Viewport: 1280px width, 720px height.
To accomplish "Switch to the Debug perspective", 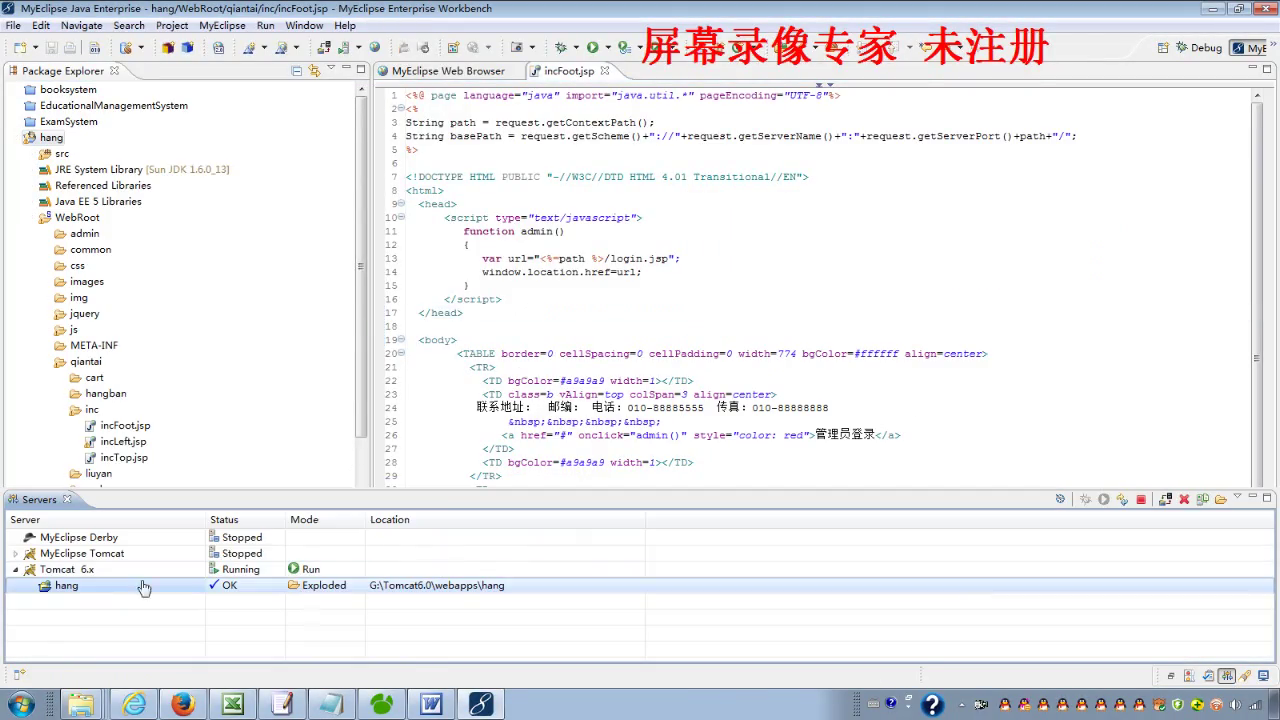I will [1199, 47].
